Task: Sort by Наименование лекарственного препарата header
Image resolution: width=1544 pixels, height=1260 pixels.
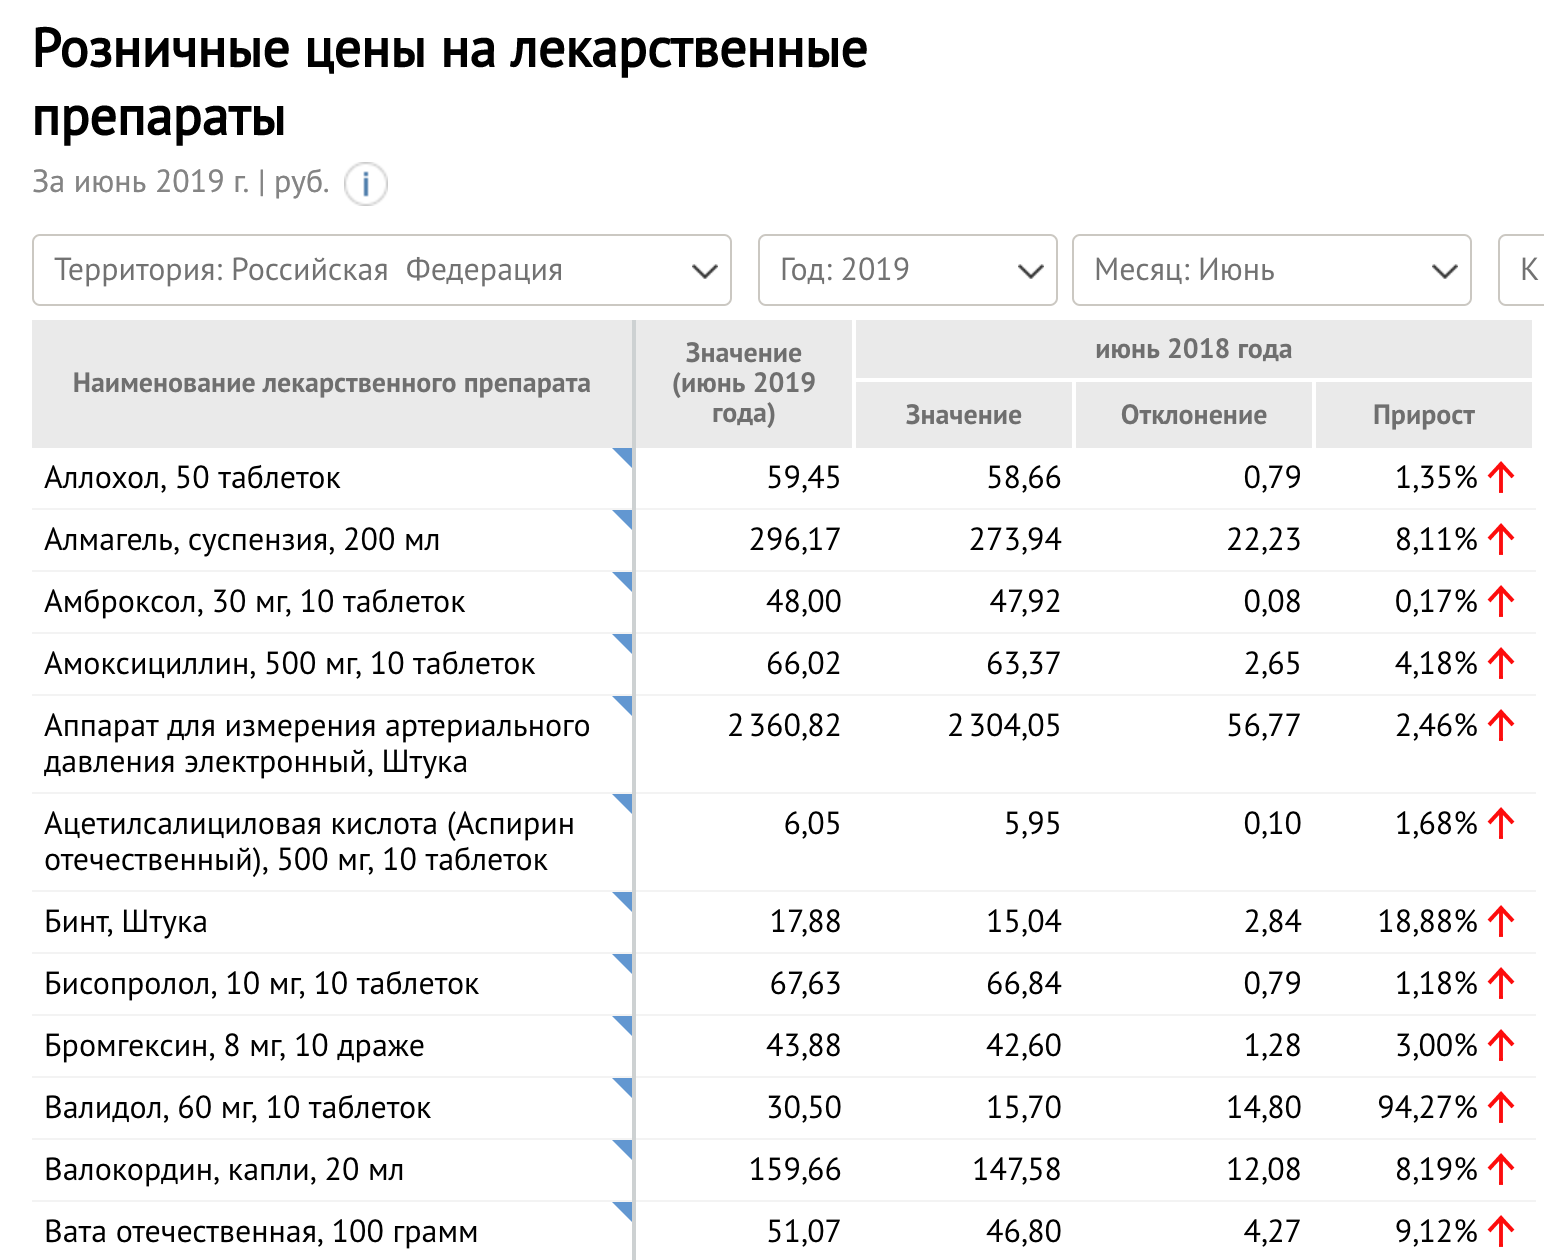Action: click(331, 384)
